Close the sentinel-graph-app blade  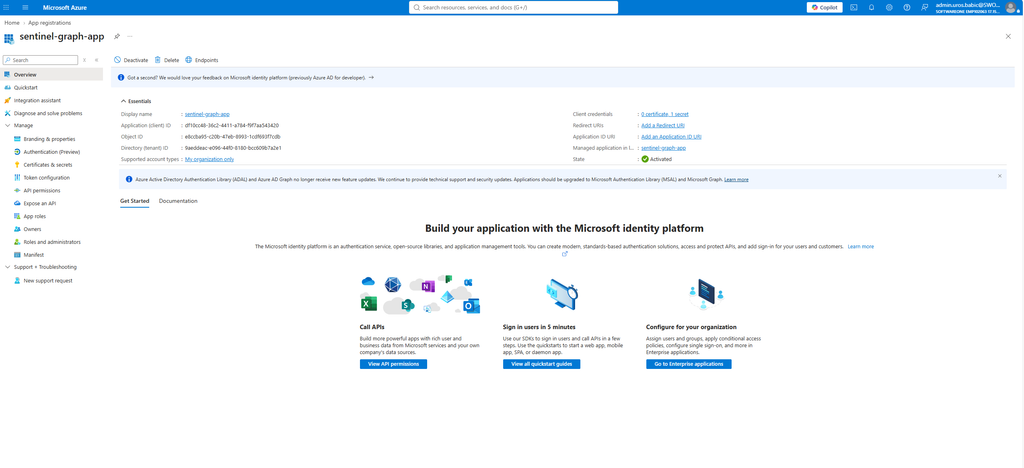coord(1008,36)
